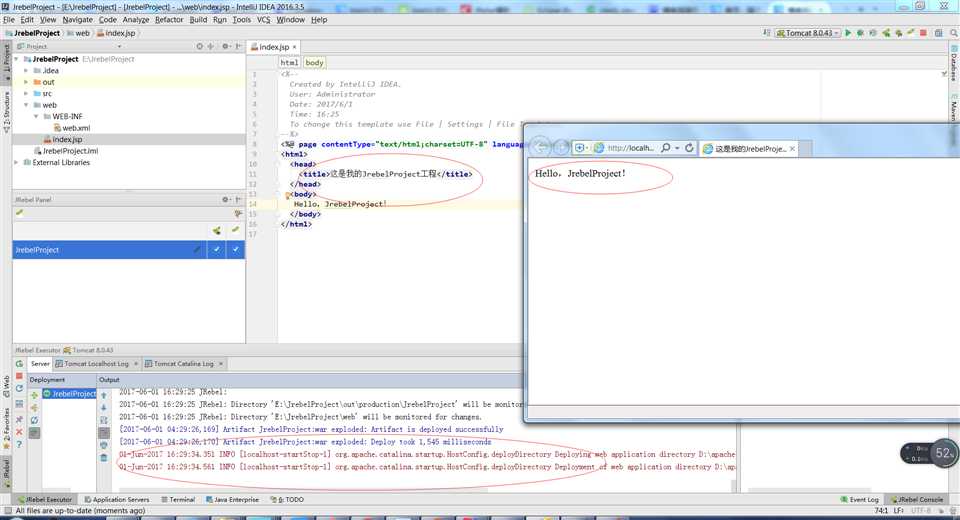Expand the src folder

pyautogui.click(x=26, y=94)
